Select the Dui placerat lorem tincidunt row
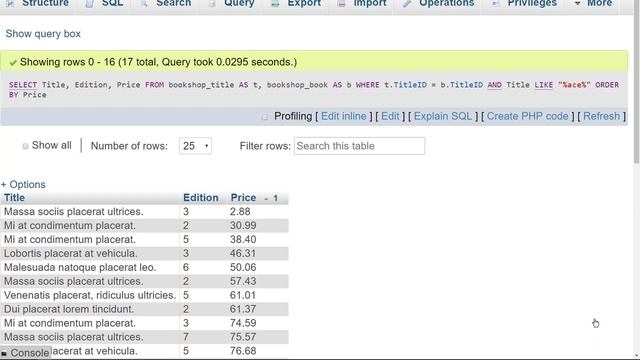 [x=144, y=309]
